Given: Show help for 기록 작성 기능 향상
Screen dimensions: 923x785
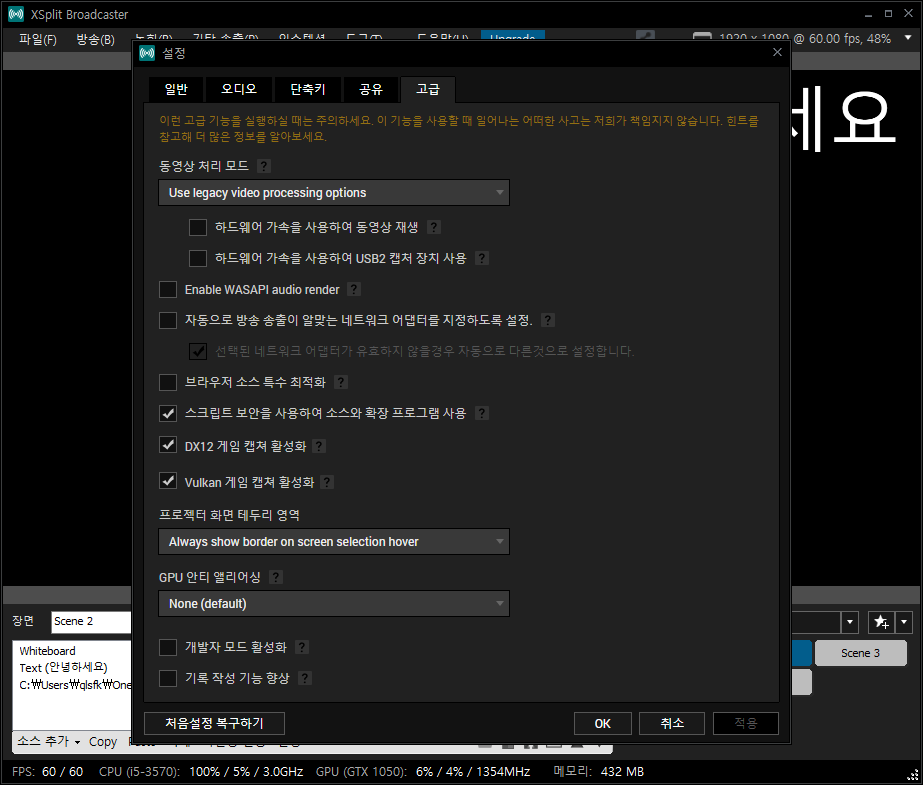Looking at the screenshot, I should tap(305, 678).
